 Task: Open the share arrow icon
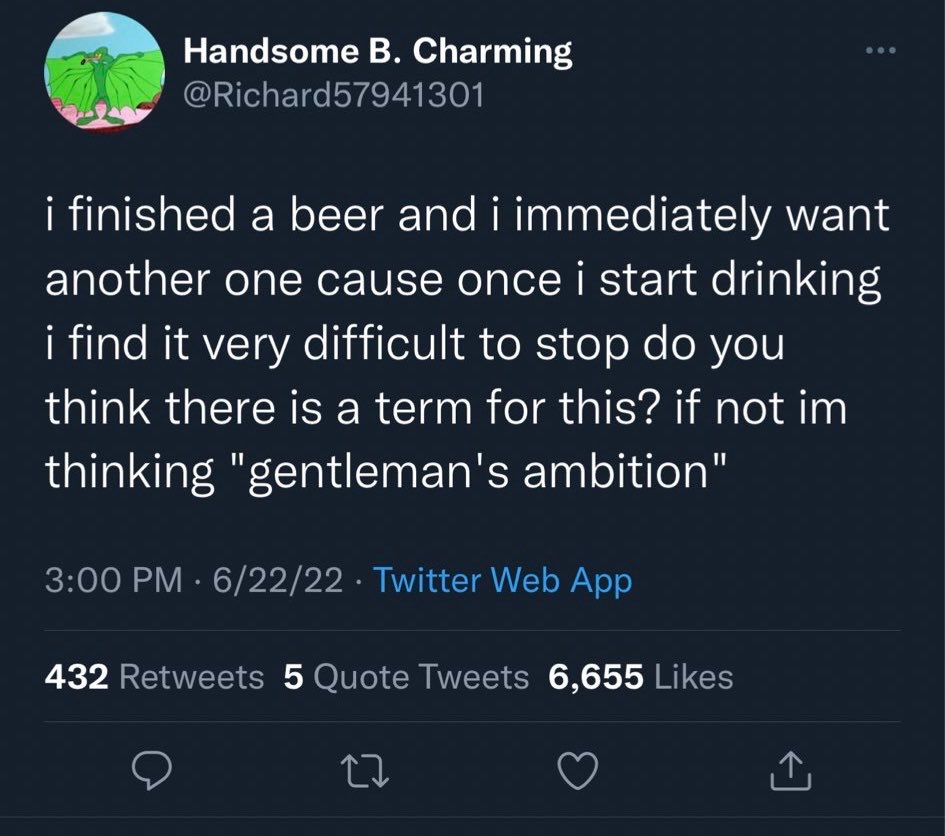[x=791, y=771]
